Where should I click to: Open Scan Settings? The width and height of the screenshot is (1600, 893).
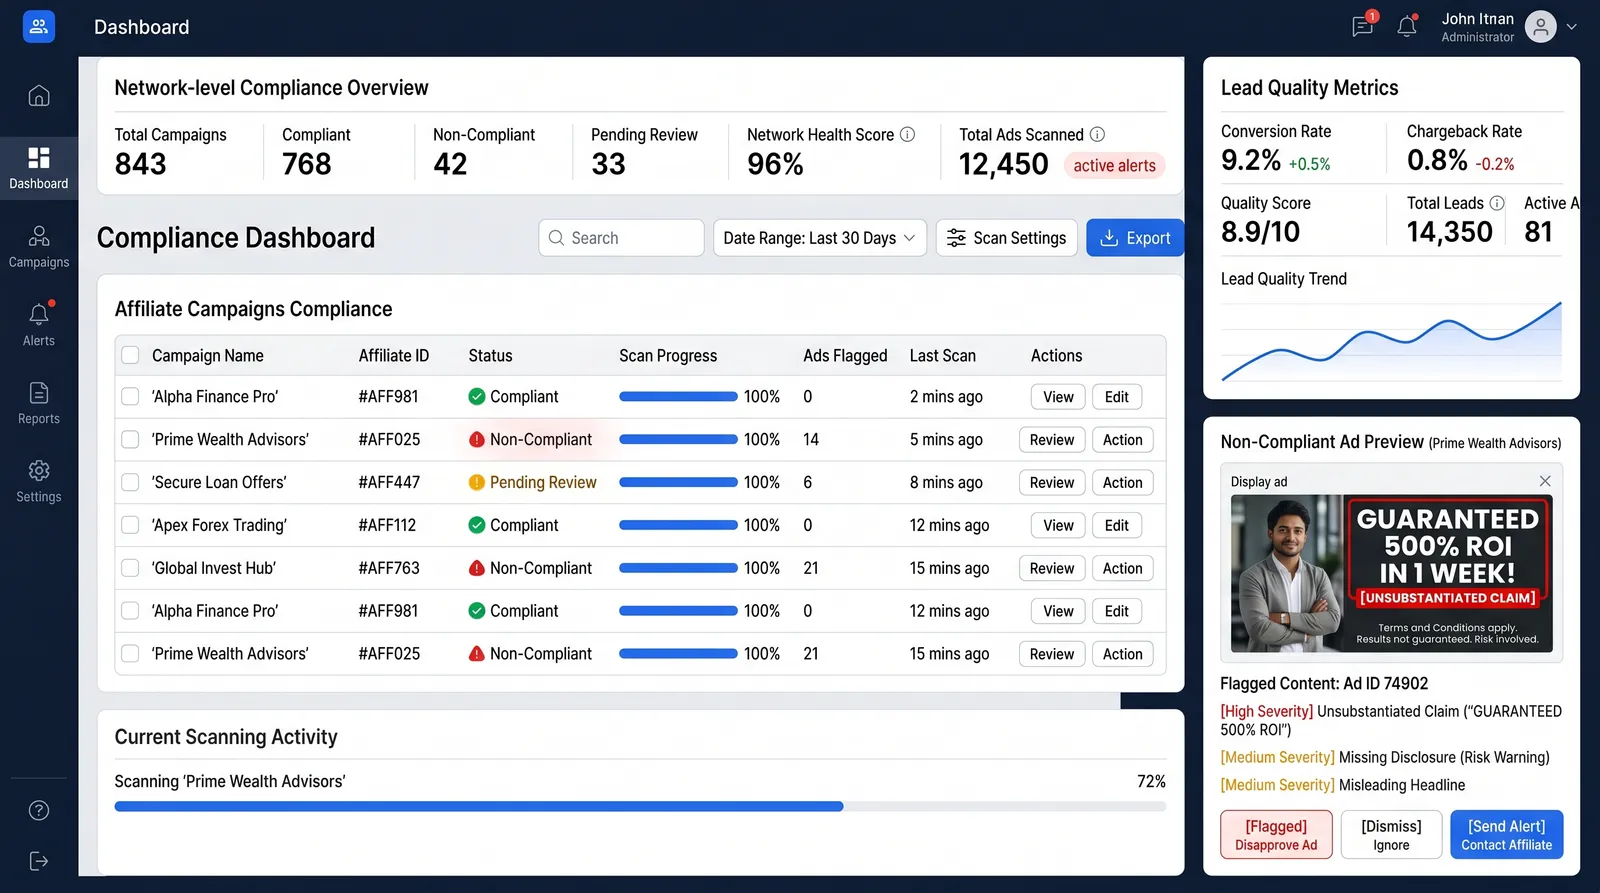[x=1006, y=238]
